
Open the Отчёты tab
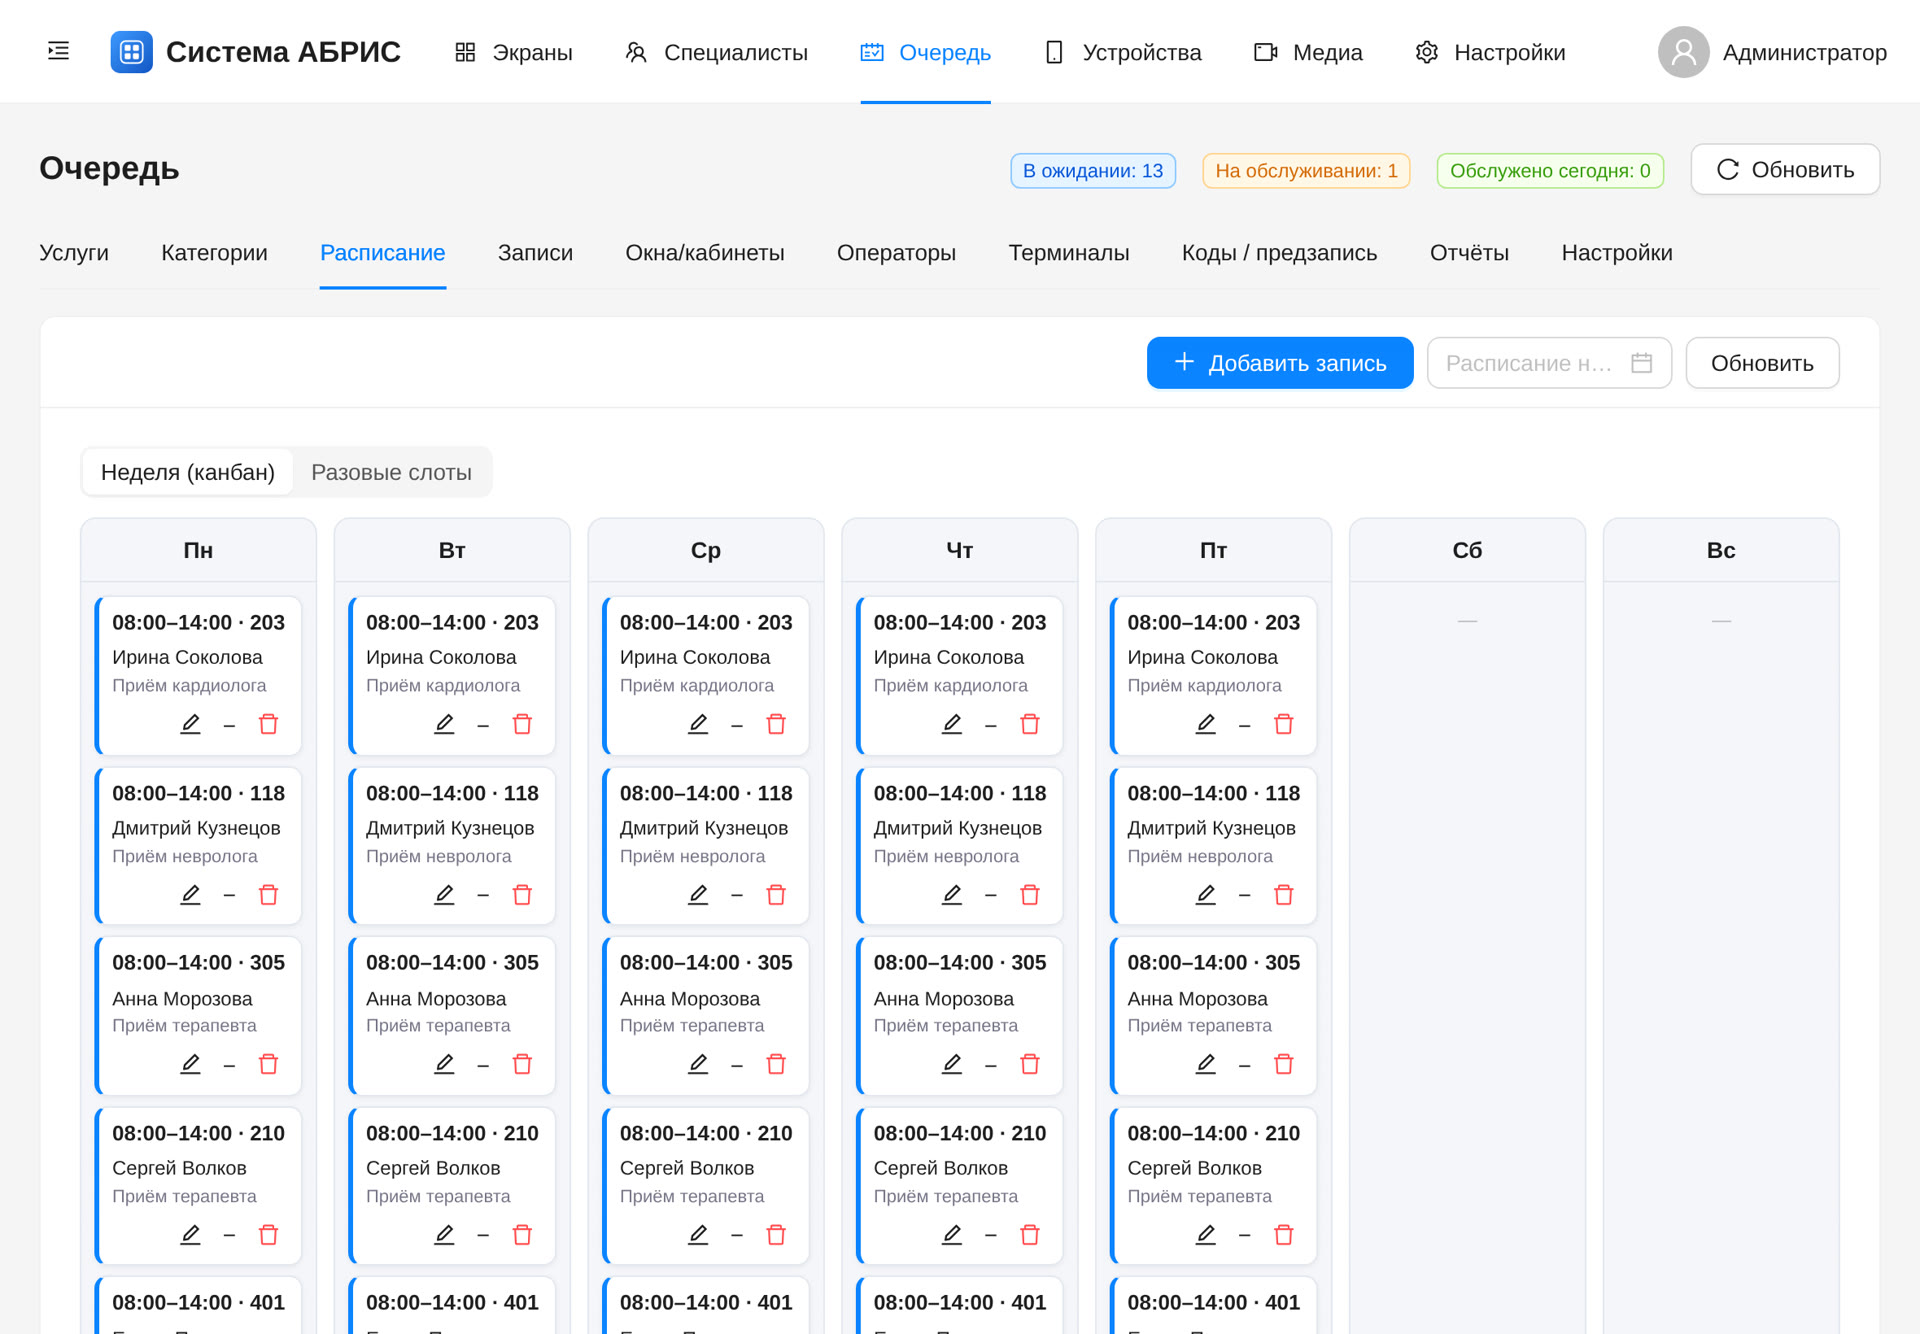click(x=1469, y=253)
